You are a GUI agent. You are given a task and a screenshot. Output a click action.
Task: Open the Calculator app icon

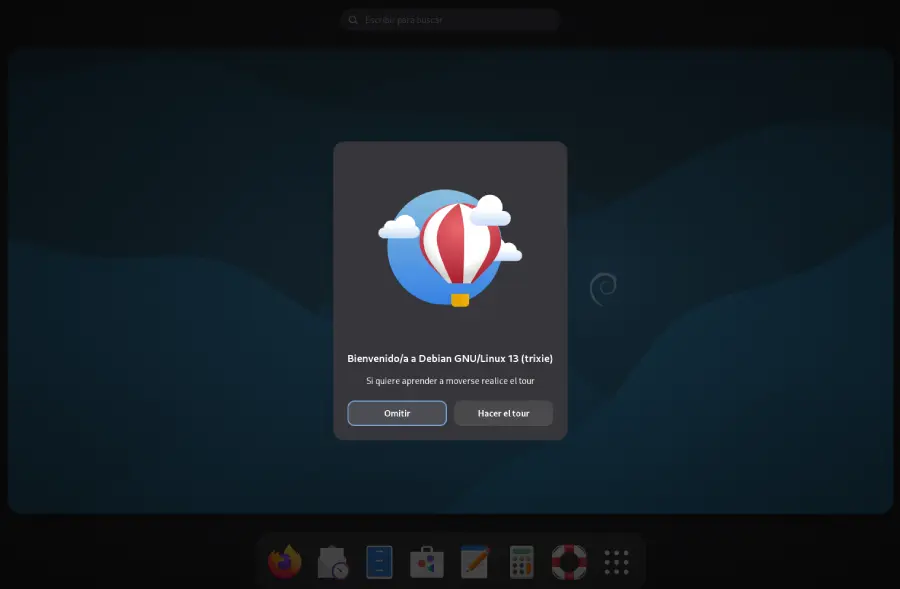tap(521, 562)
